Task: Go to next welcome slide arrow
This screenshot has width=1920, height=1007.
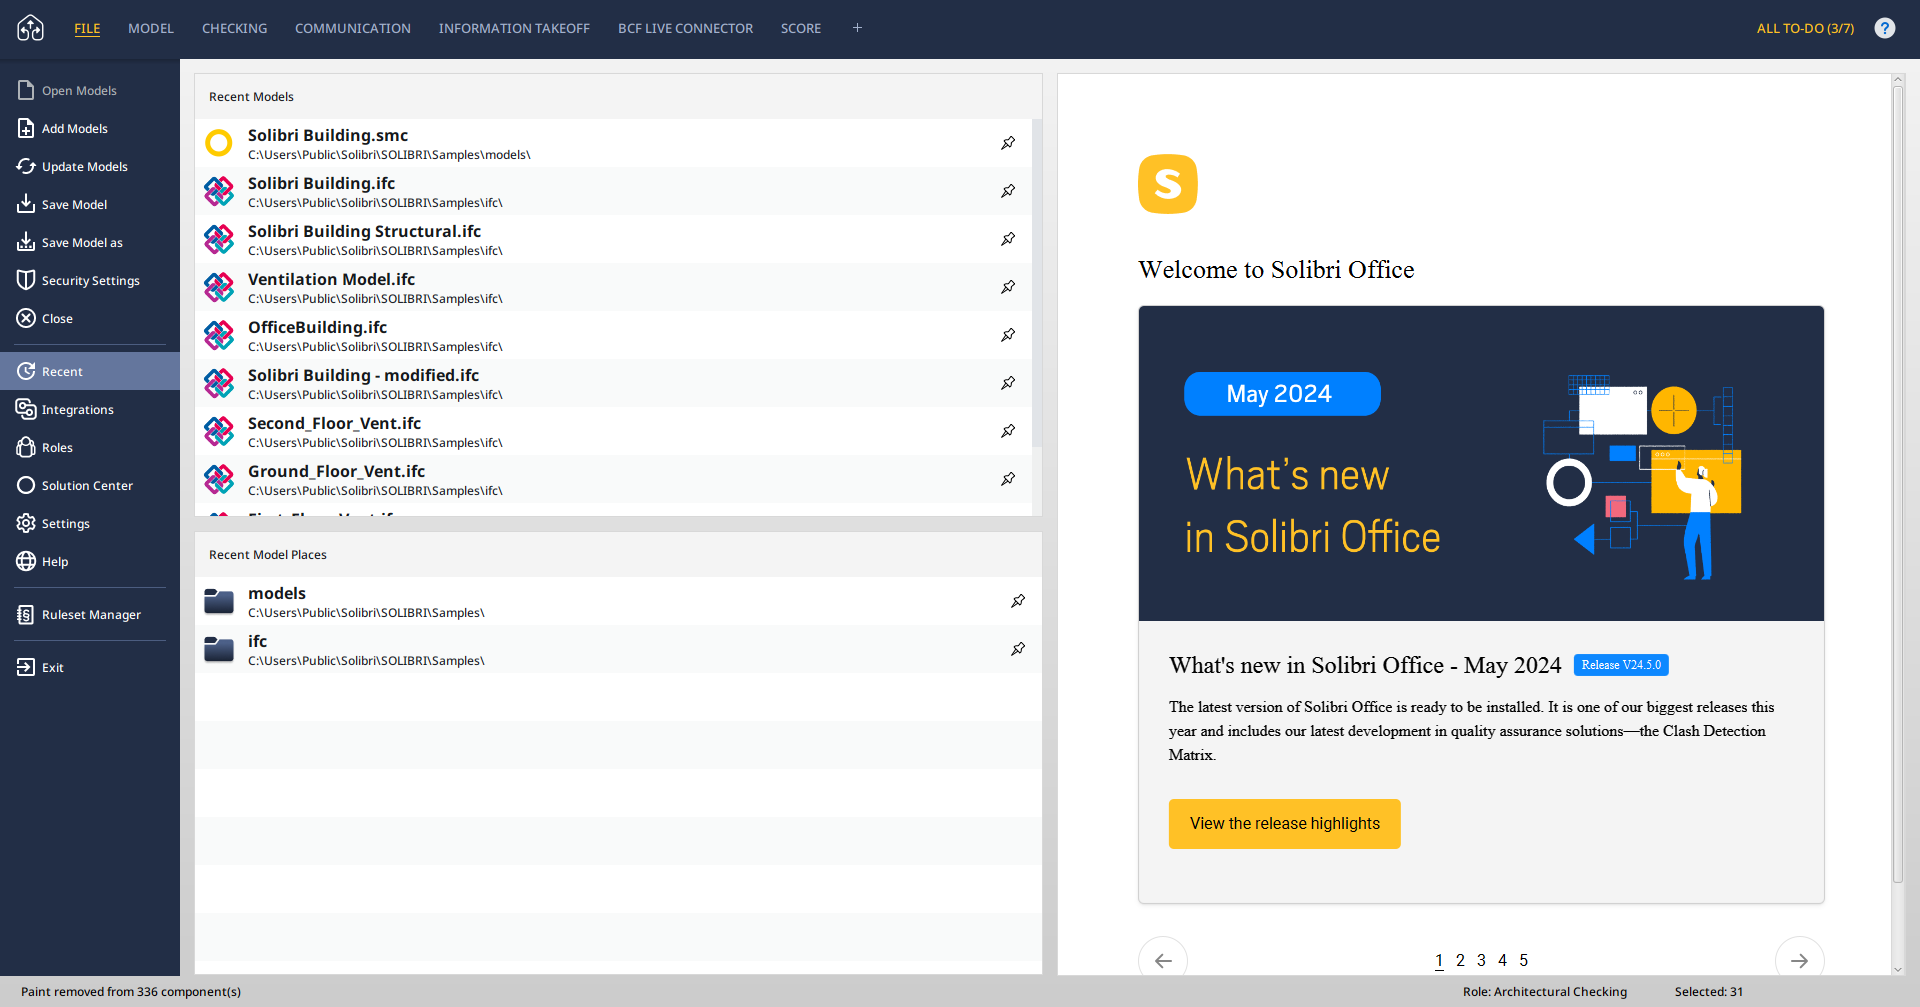Action: point(1798,960)
